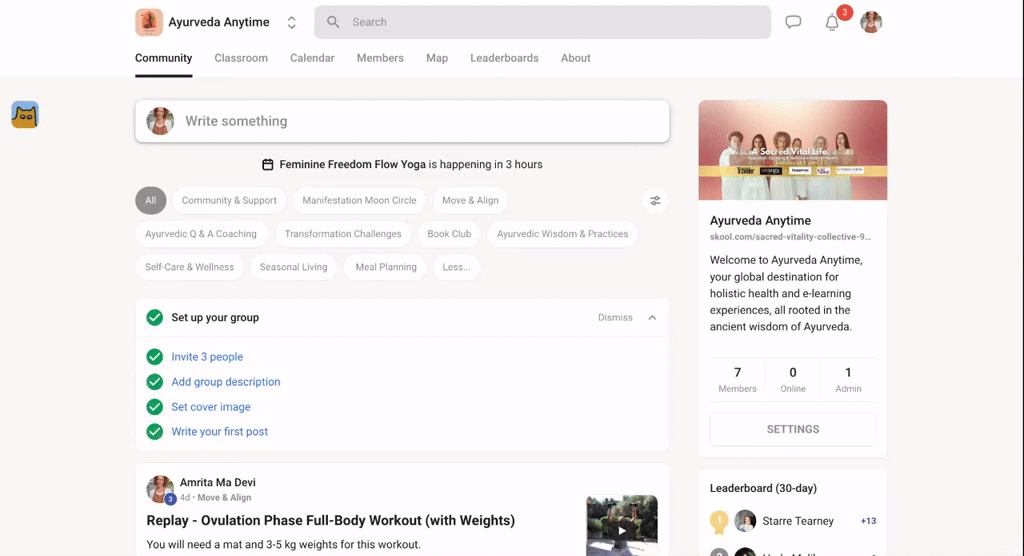Filter by Ayurvedic Q & A Coaching

(201, 234)
